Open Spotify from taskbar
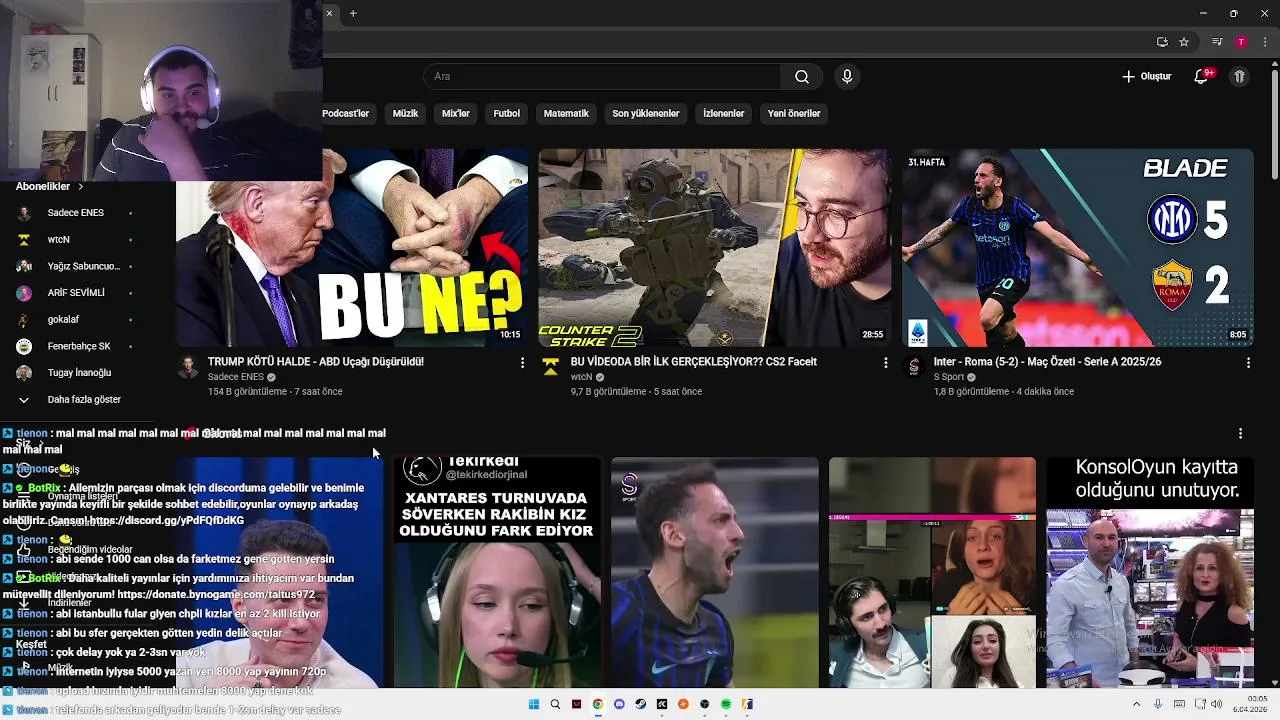Viewport: 1280px width, 720px height. [x=726, y=704]
